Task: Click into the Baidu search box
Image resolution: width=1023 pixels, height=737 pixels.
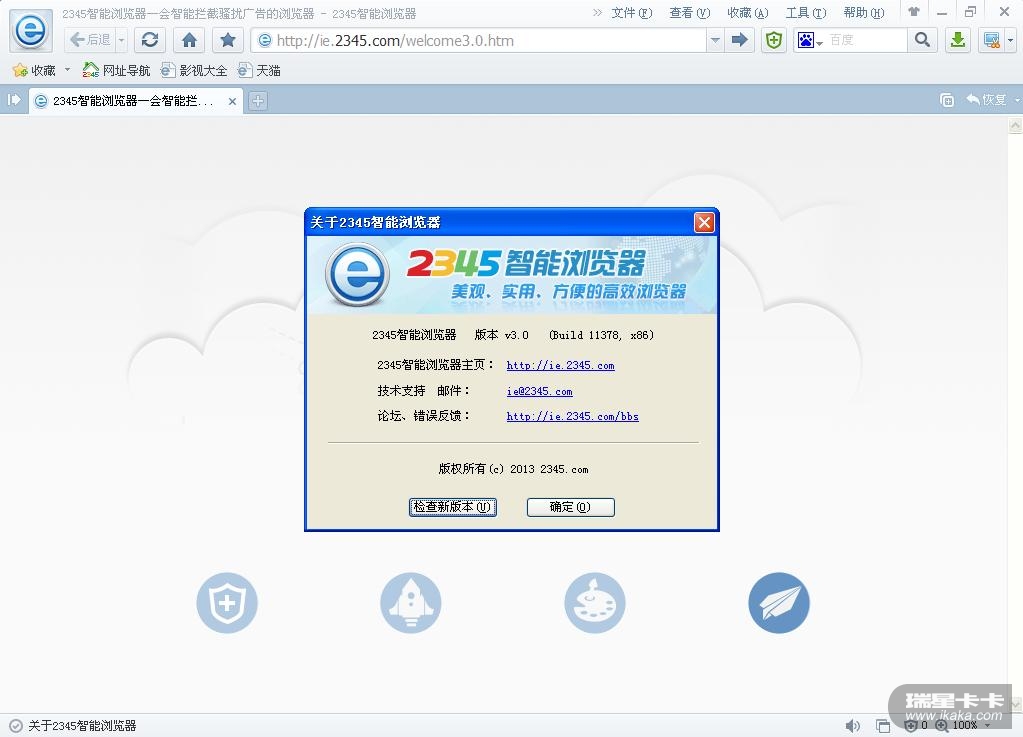Action: click(866, 40)
